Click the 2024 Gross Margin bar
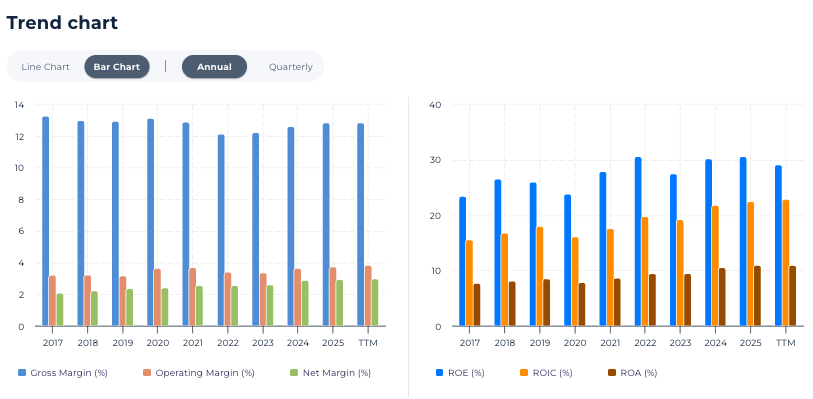The image size is (813, 399). (291, 226)
